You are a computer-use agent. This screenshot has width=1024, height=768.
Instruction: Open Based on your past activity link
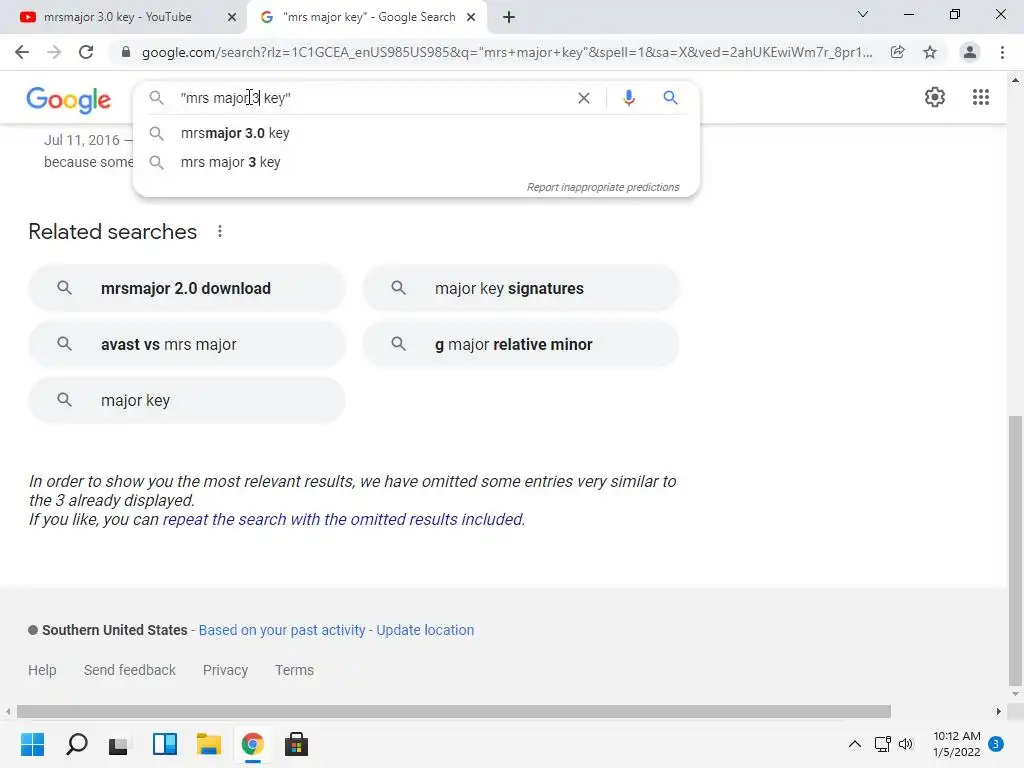click(281, 630)
